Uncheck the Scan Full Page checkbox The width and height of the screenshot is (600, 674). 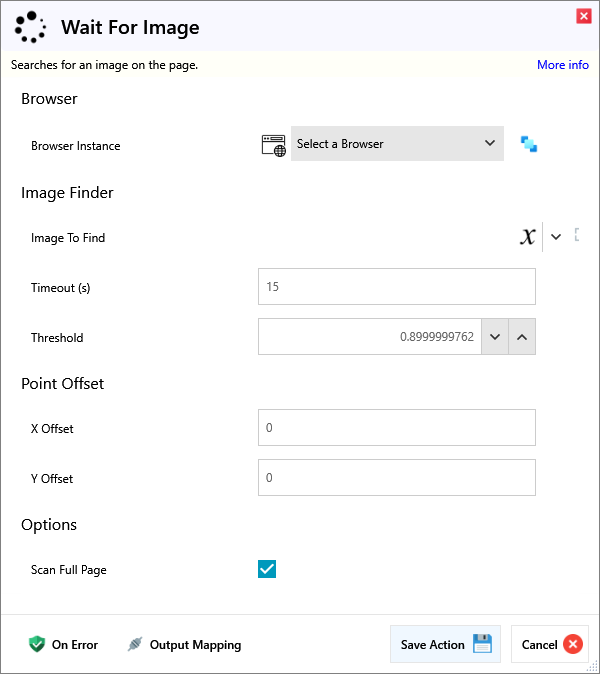pyautogui.click(x=267, y=569)
